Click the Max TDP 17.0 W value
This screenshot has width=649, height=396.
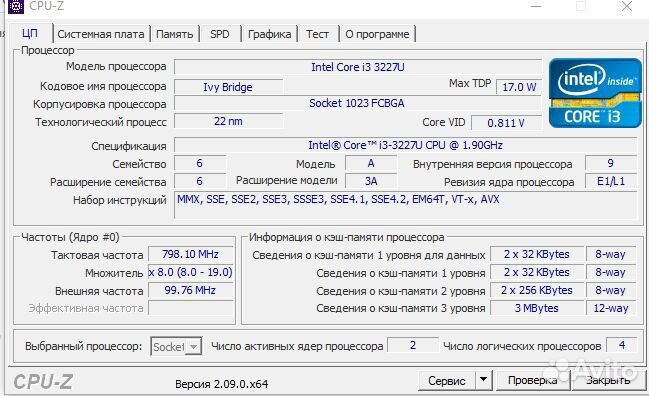tap(519, 87)
